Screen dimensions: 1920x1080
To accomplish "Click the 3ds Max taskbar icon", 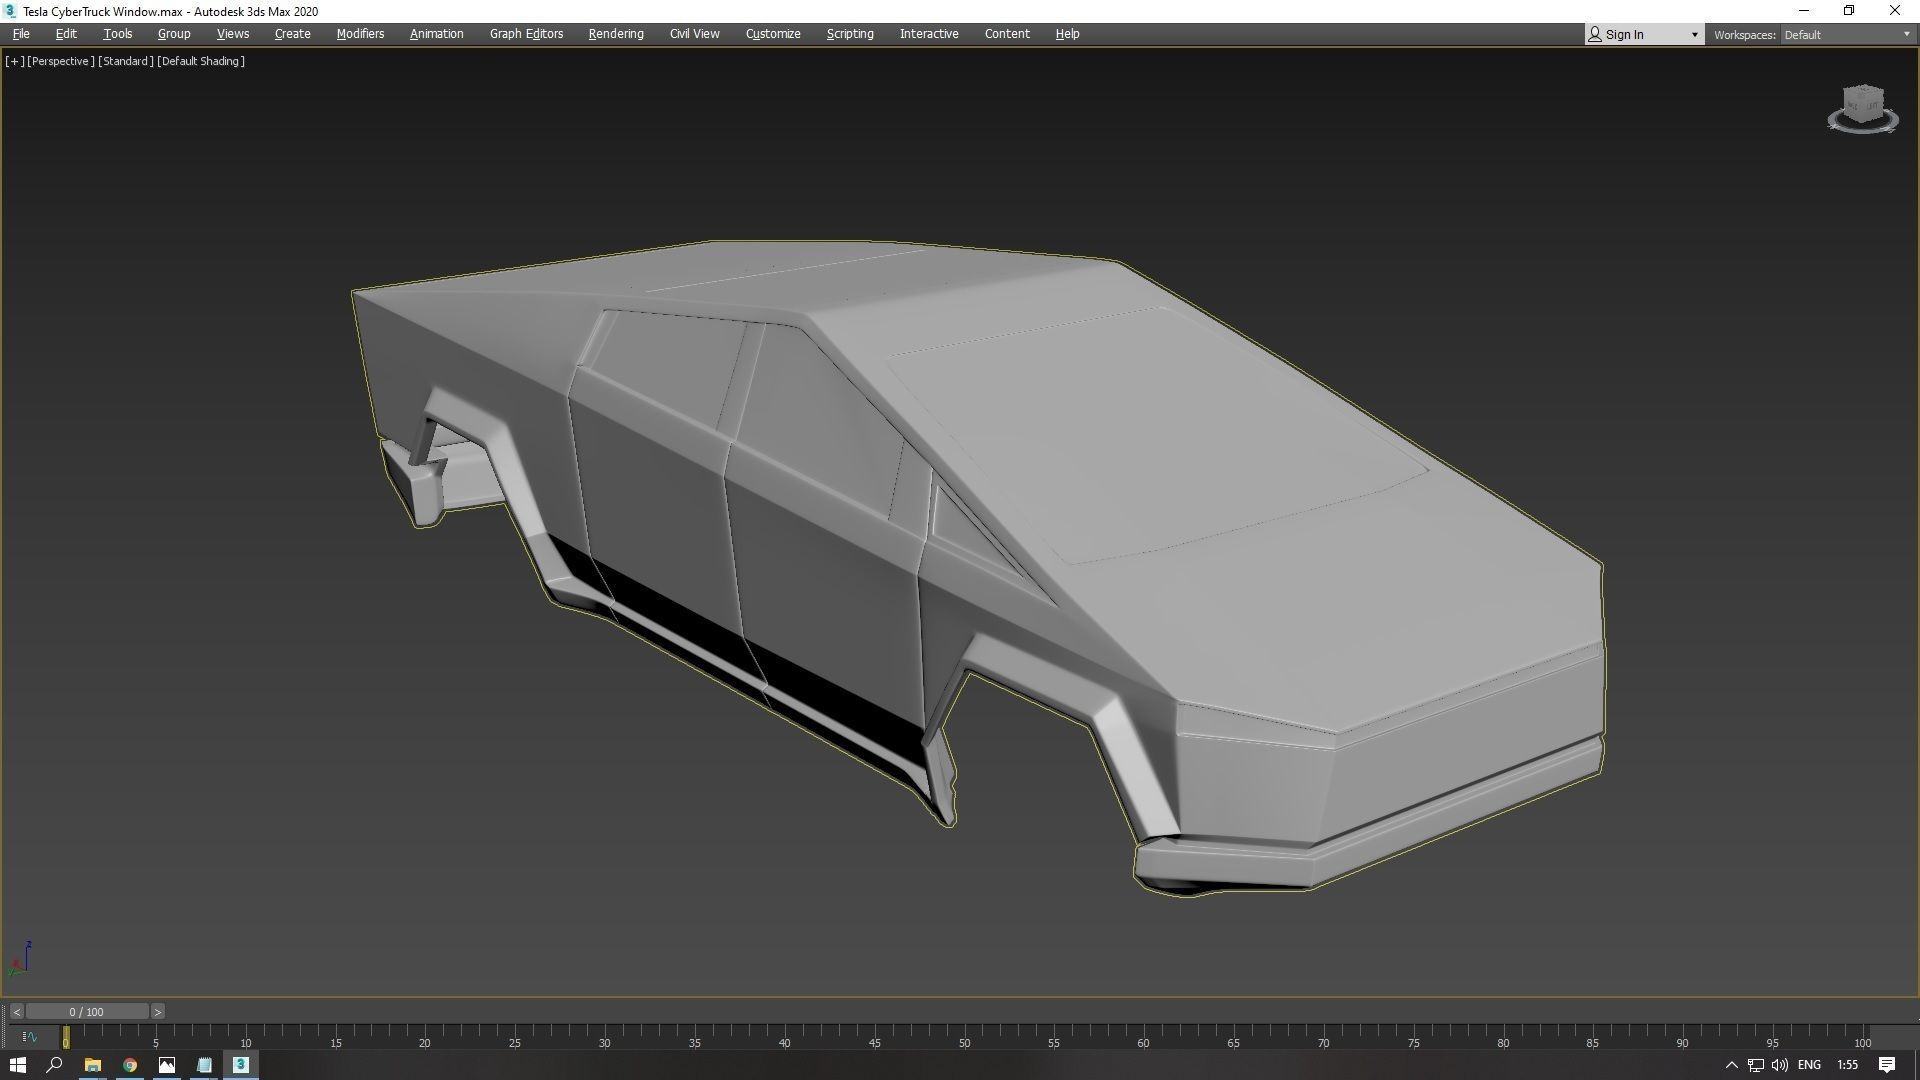I will [241, 1065].
